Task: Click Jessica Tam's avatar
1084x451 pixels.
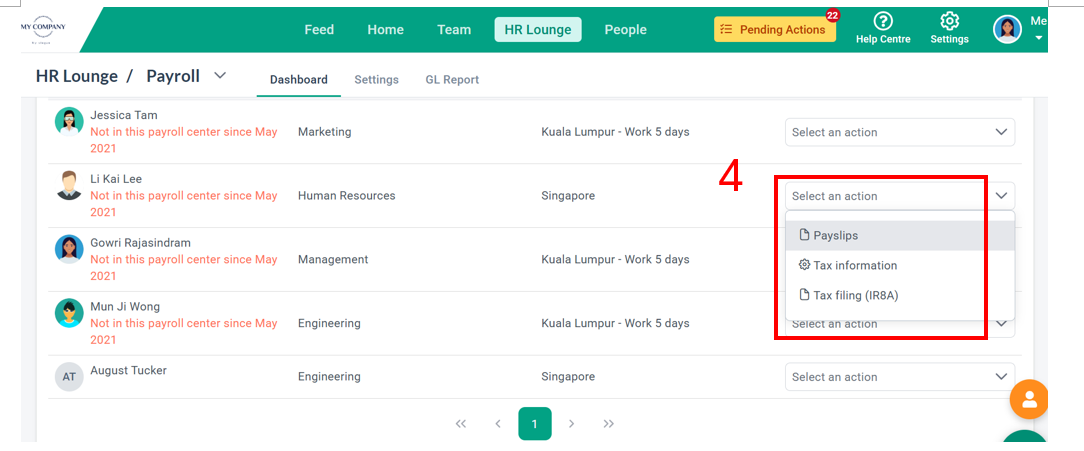Action: point(69,122)
